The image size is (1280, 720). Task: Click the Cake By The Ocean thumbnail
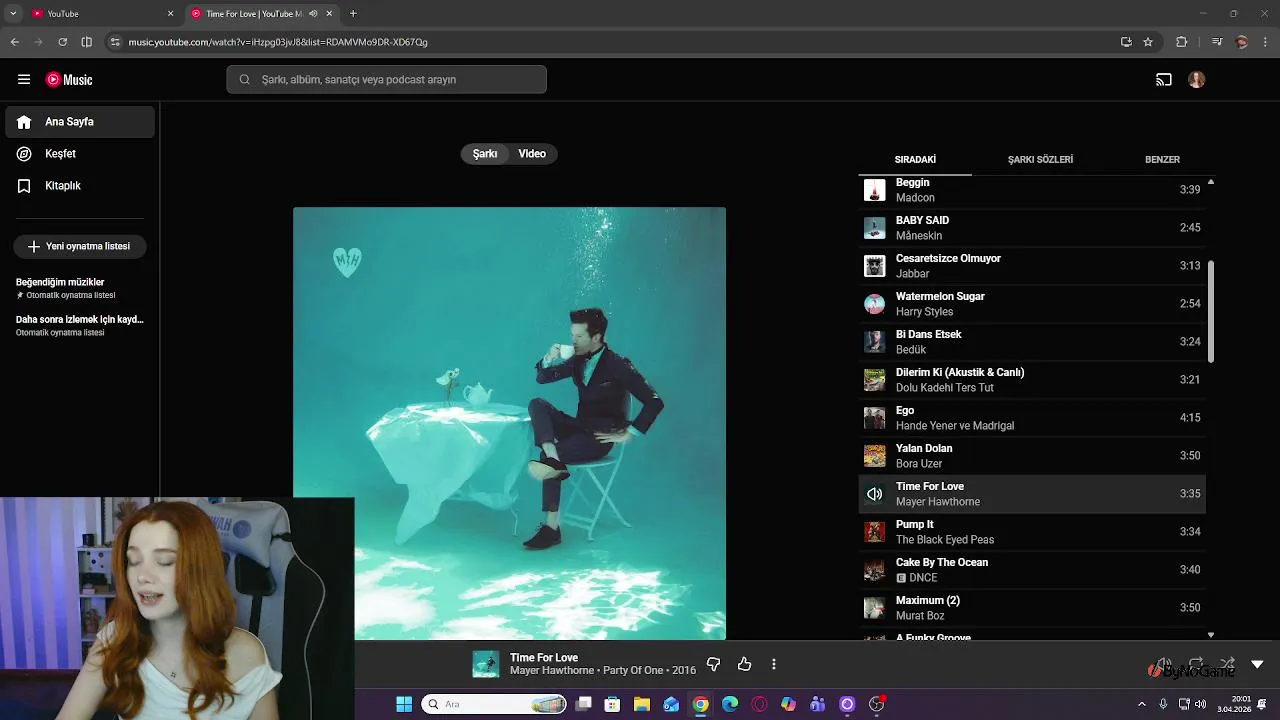pos(875,570)
